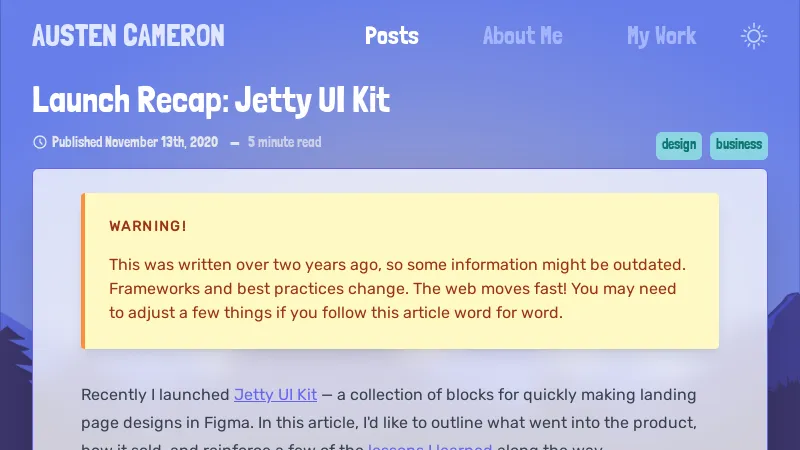Open the Posts navigation item

click(391, 37)
